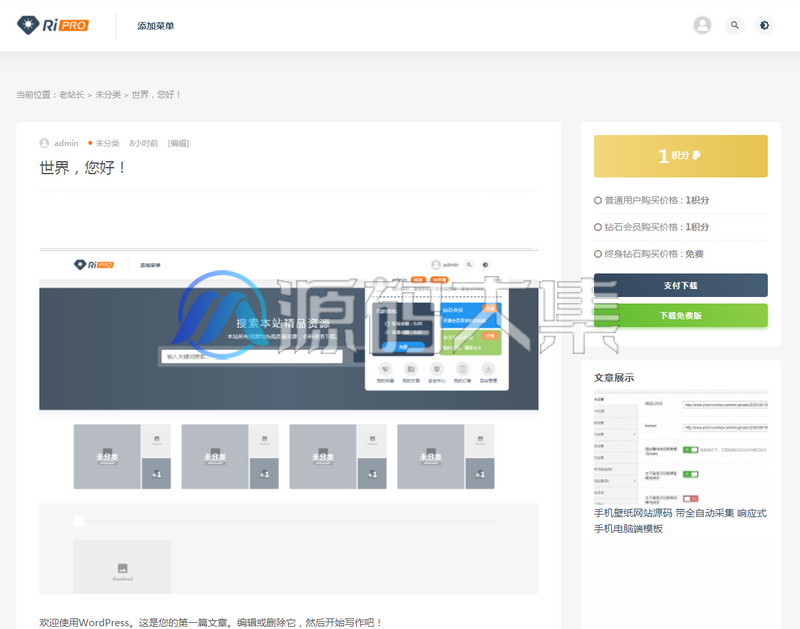Open the search magnifier icon in header
This screenshot has height=629, width=800.
click(x=735, y=25)
